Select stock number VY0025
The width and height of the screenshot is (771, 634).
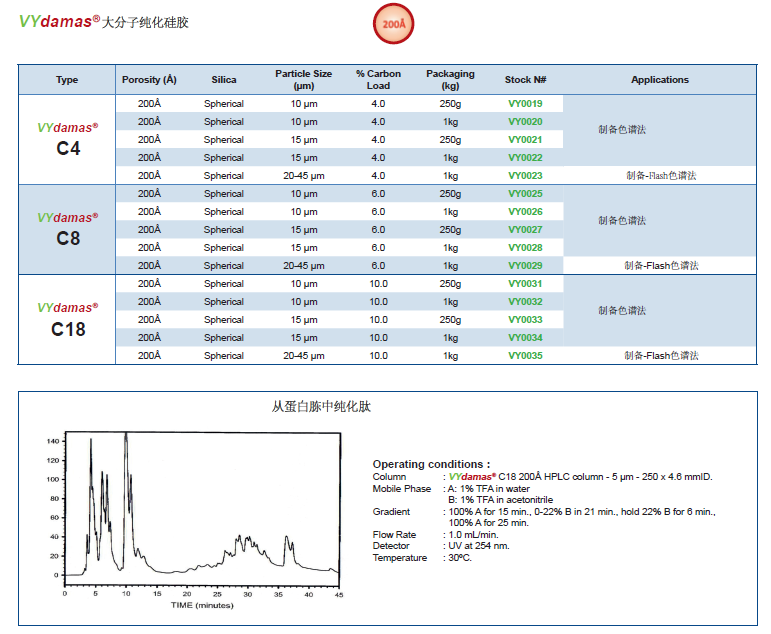click(525, 194)
